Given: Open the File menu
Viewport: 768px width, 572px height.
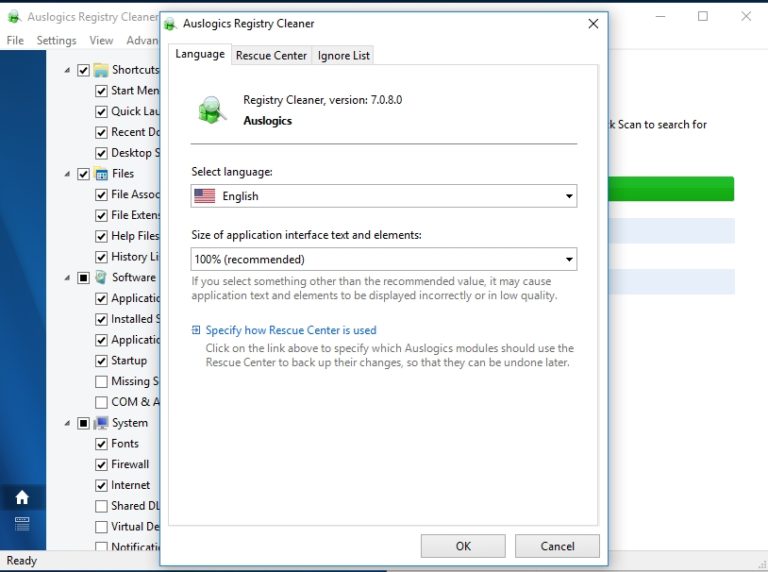Looking at the screenshot, I should (15, 40).
